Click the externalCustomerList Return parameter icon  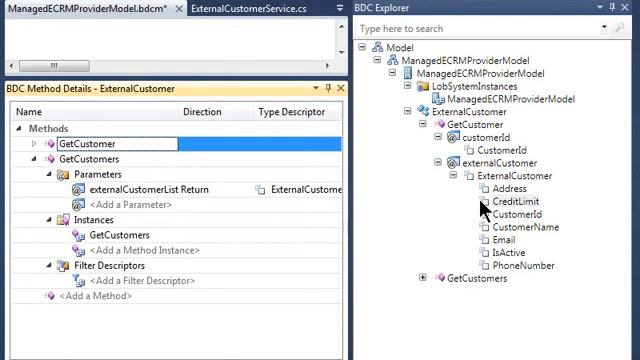78,189
